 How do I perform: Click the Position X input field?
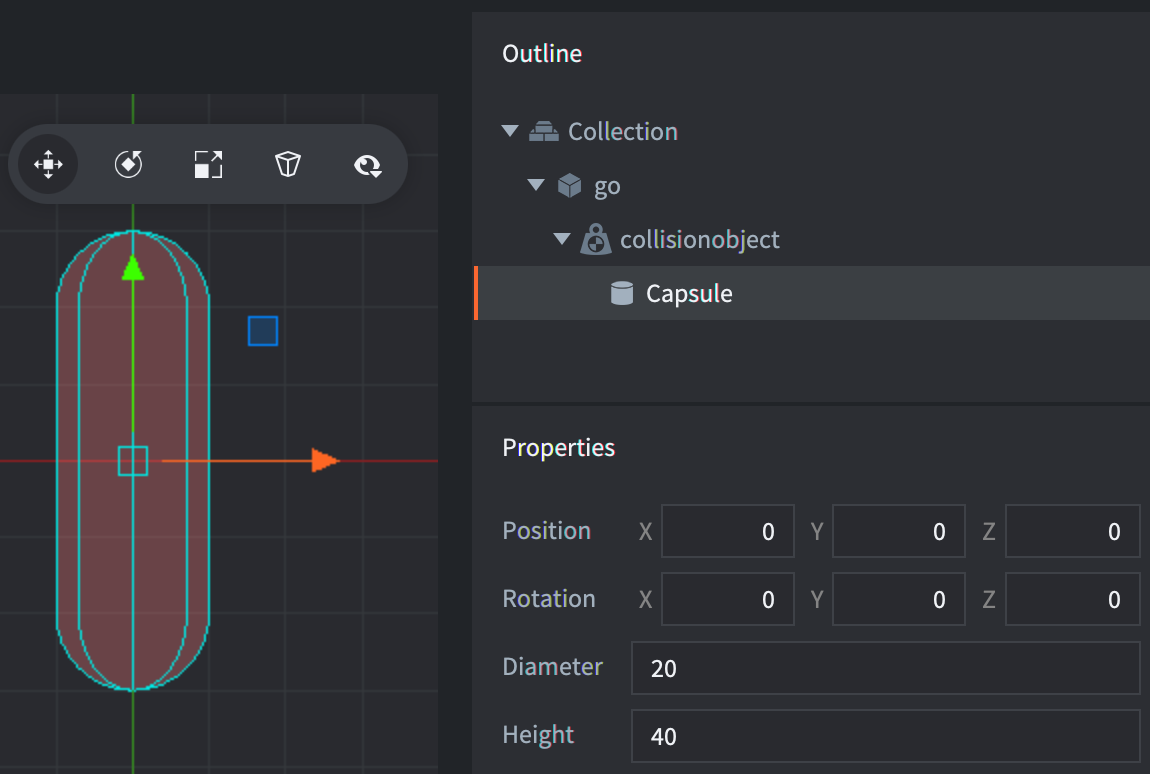(727, 531)
